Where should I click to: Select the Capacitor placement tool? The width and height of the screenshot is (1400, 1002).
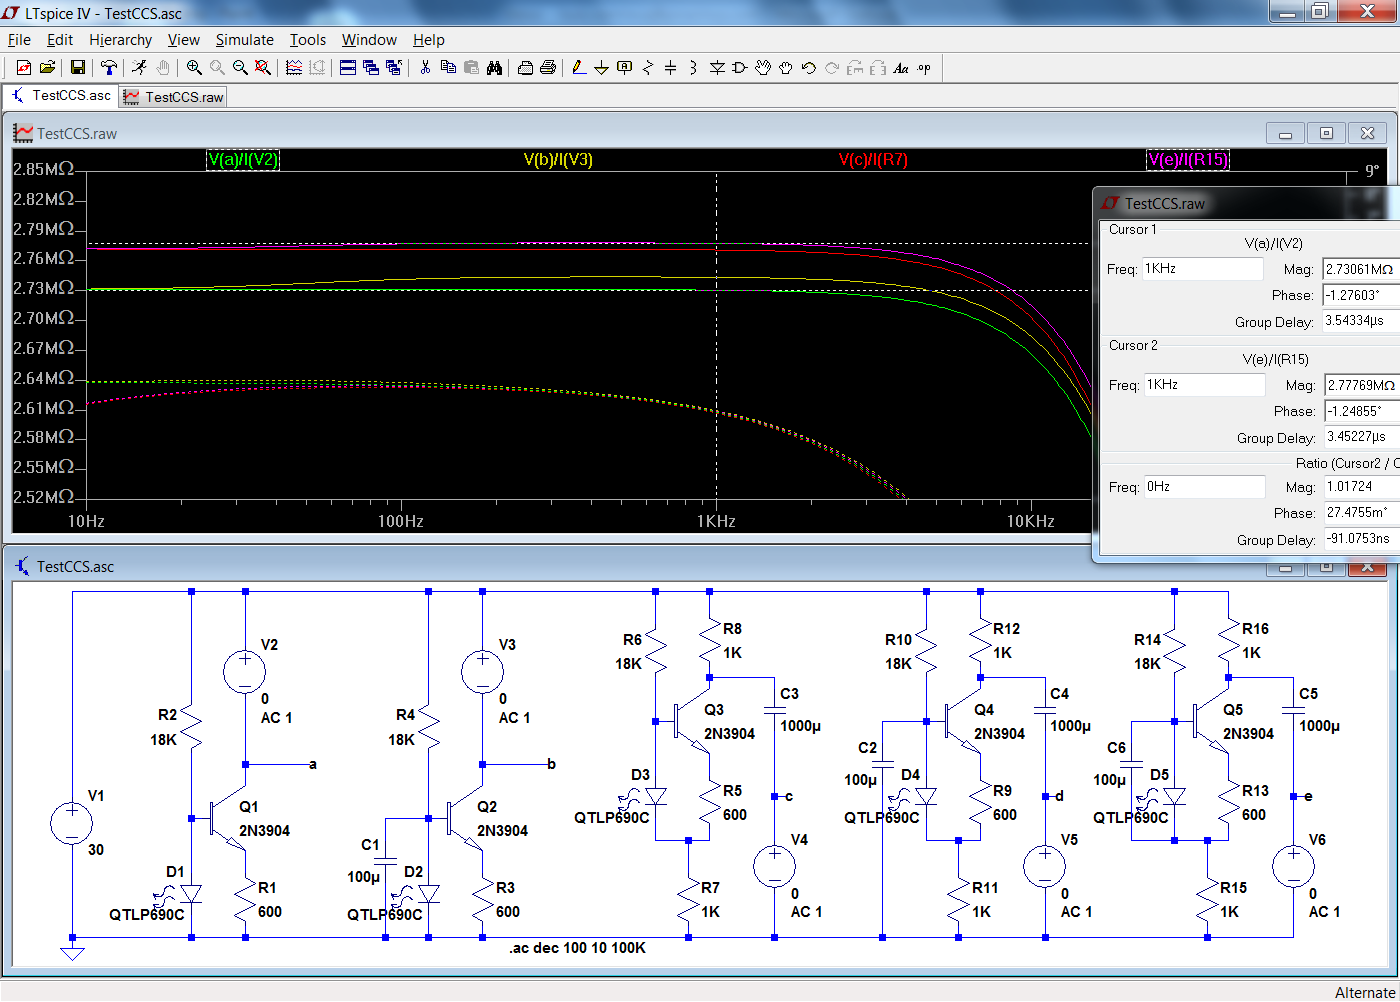point(670,67)
